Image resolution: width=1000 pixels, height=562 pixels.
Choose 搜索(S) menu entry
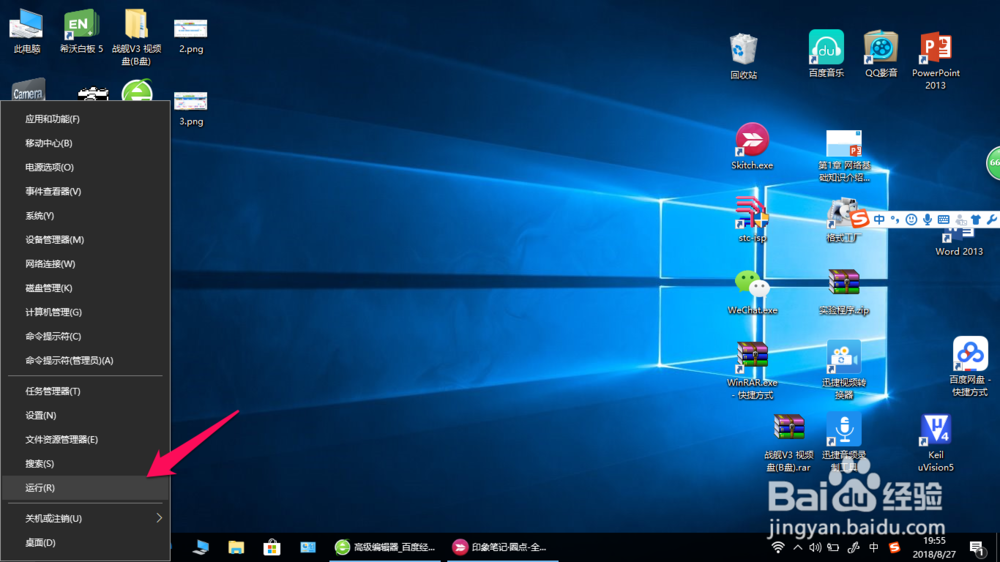click(x=85, y=464)
